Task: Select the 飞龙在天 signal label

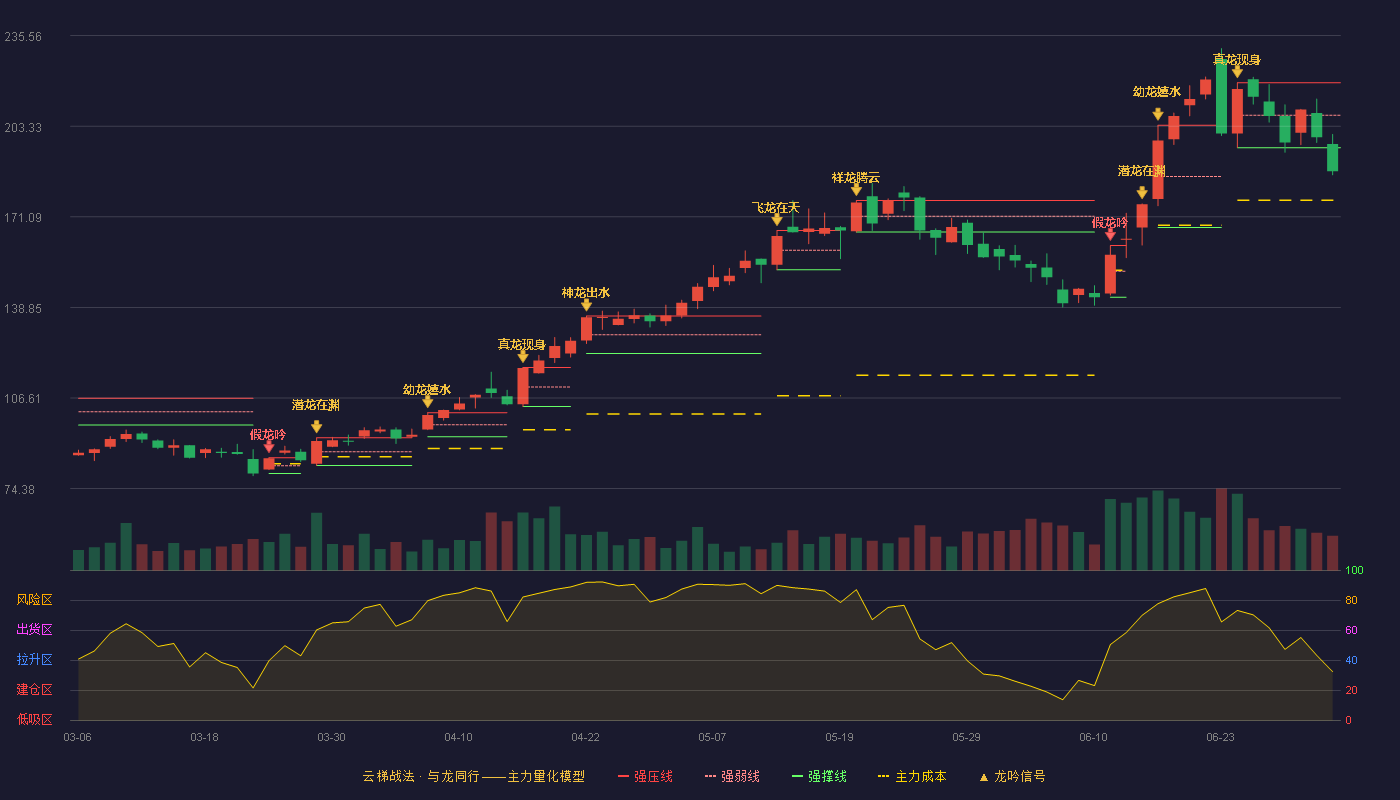Action: point(777,207)
